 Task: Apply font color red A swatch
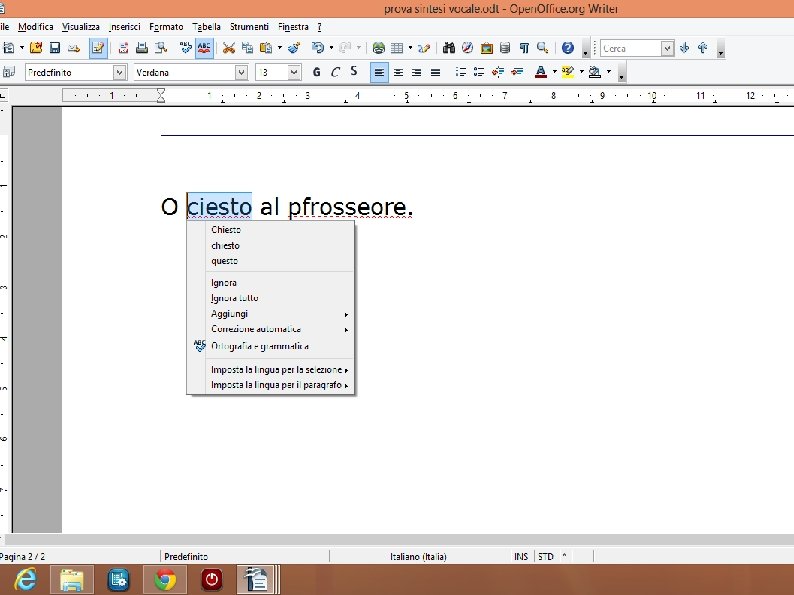[541, 72]
